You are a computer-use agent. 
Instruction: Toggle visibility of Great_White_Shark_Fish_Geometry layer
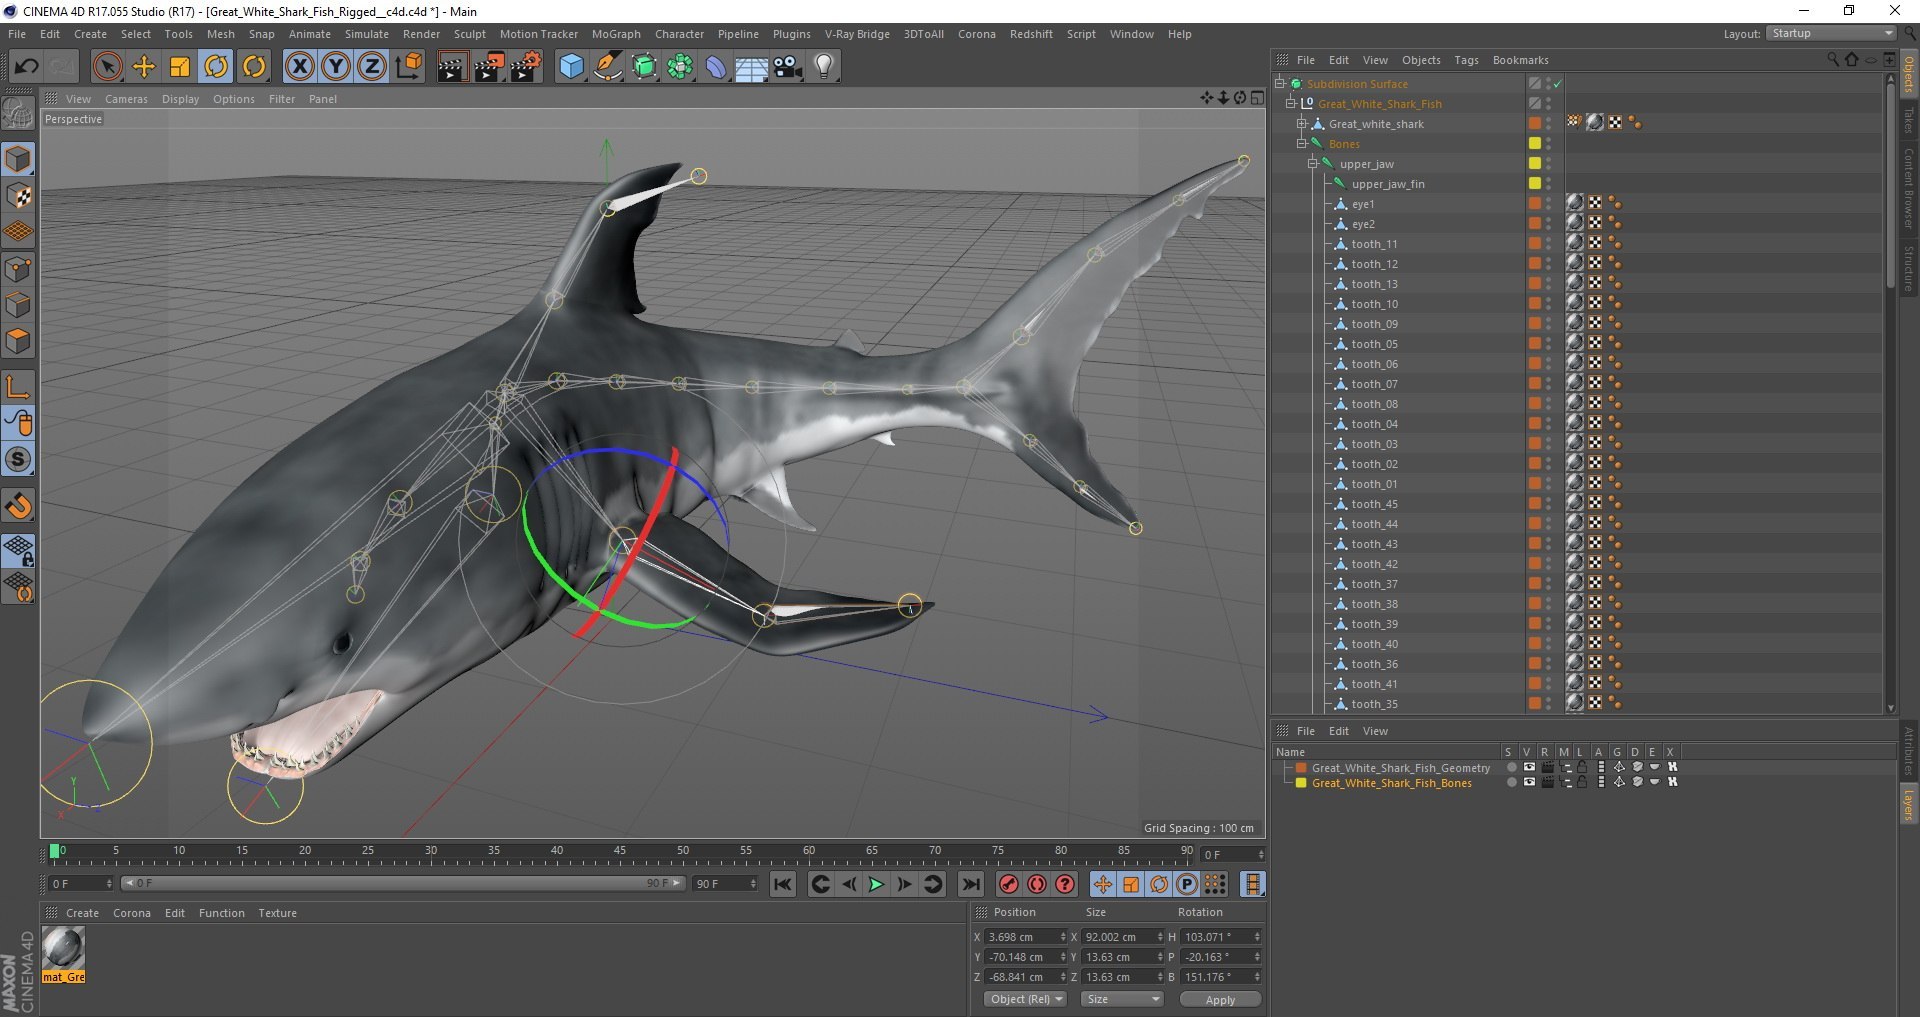pos(1528,767)
